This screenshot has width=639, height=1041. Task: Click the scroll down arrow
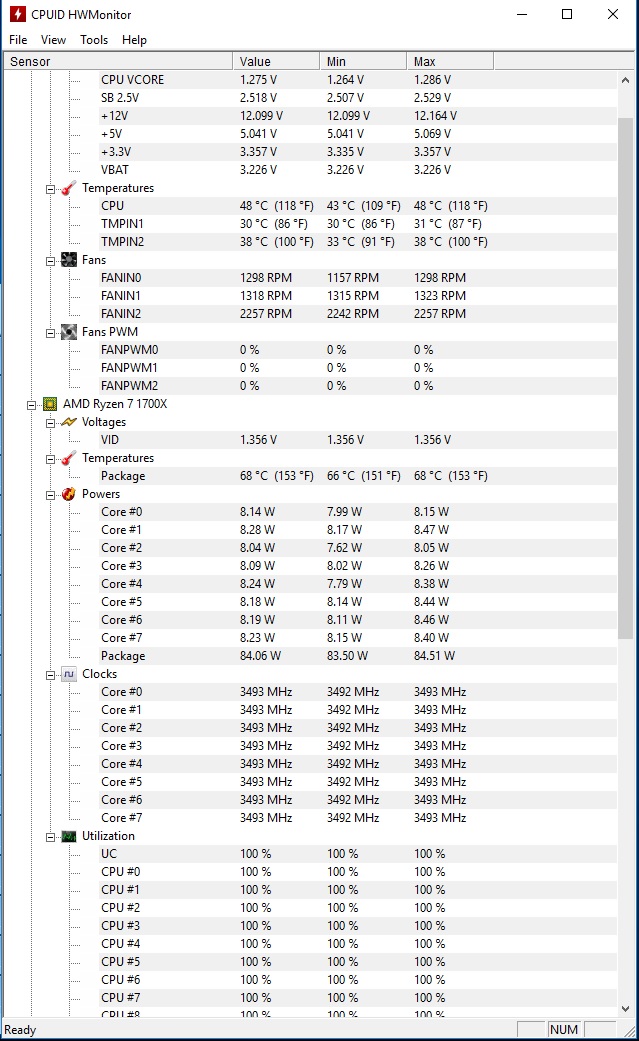pyautogui.click(x=625, y=1008)
